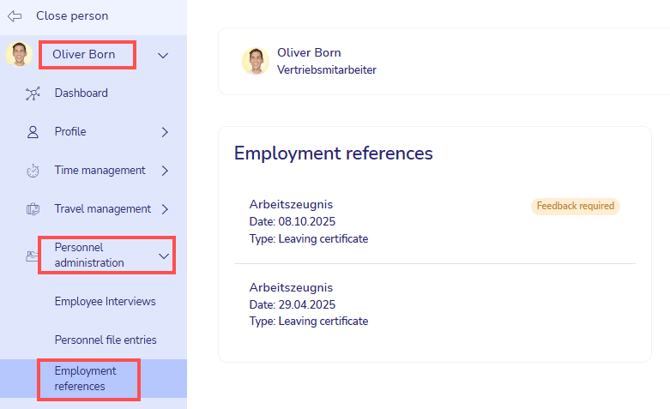Click the back arrow icon beside Close person
This screenshot has width=670, height=409.
pyautogui.click(x=14, y=16)
